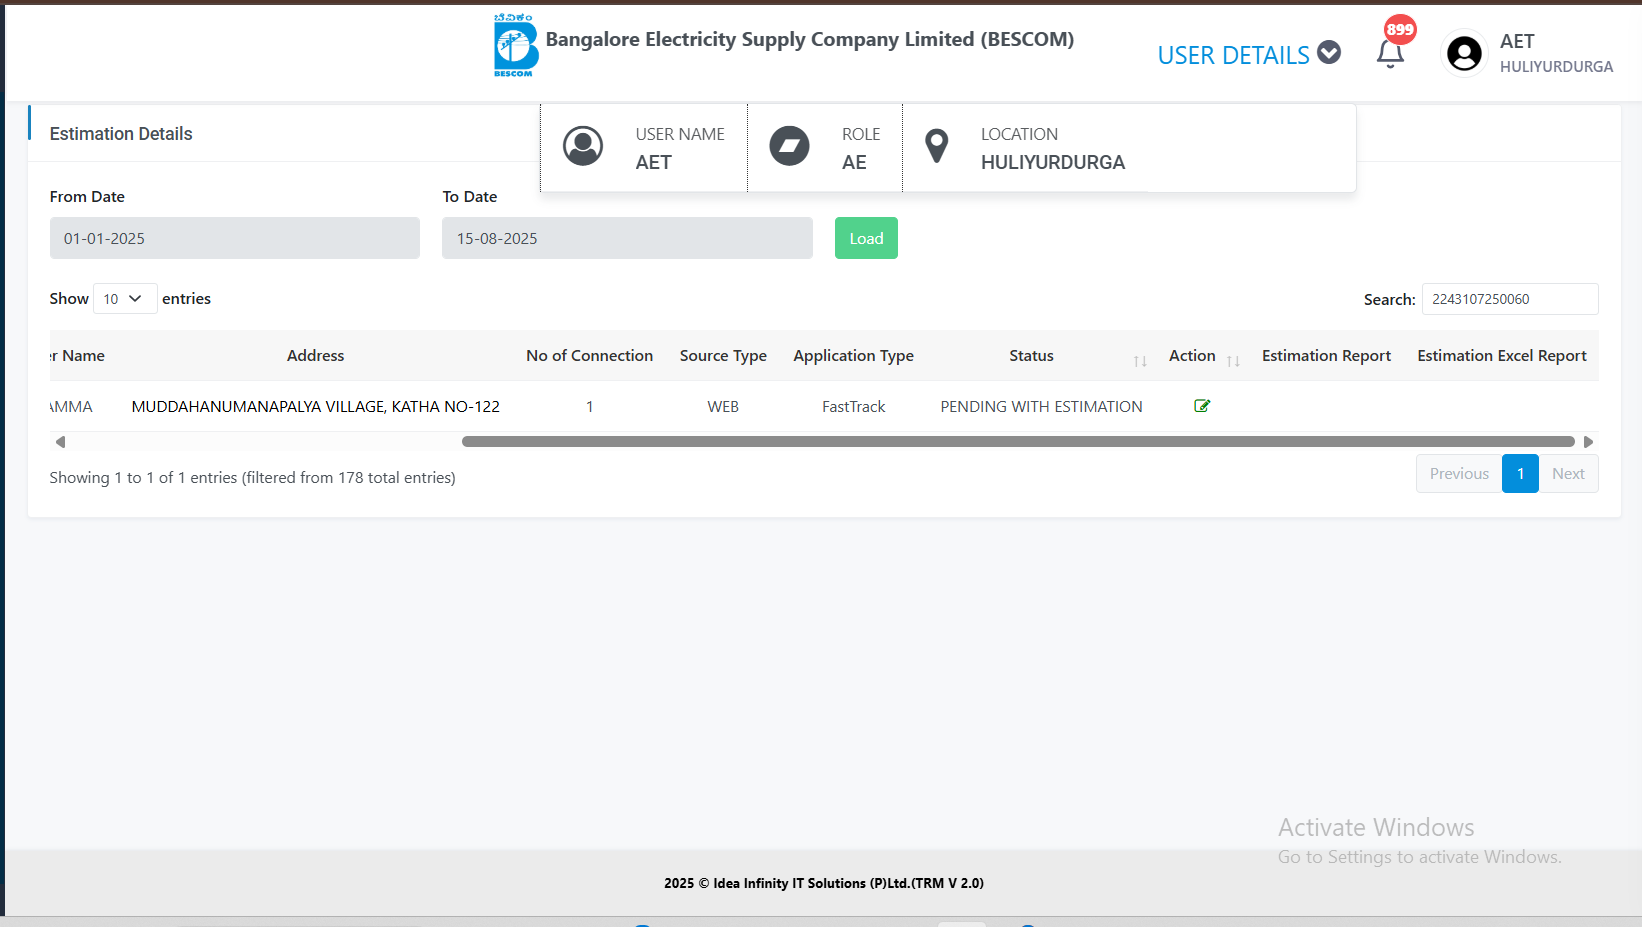The height and width of the screenshot is (927, 1642).
Task: Click the green edit action icon
Action: (1202, 406)
